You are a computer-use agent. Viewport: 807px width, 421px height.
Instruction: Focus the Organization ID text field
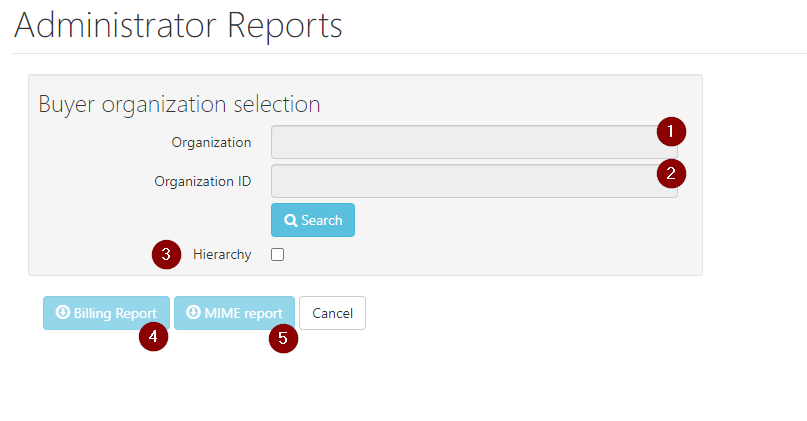(460, 181)
